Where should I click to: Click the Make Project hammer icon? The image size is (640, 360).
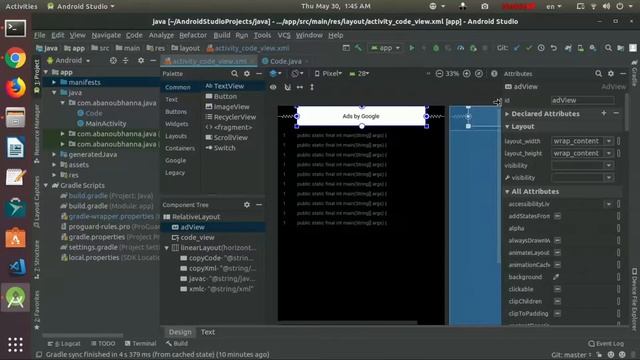tap(358, 48)
